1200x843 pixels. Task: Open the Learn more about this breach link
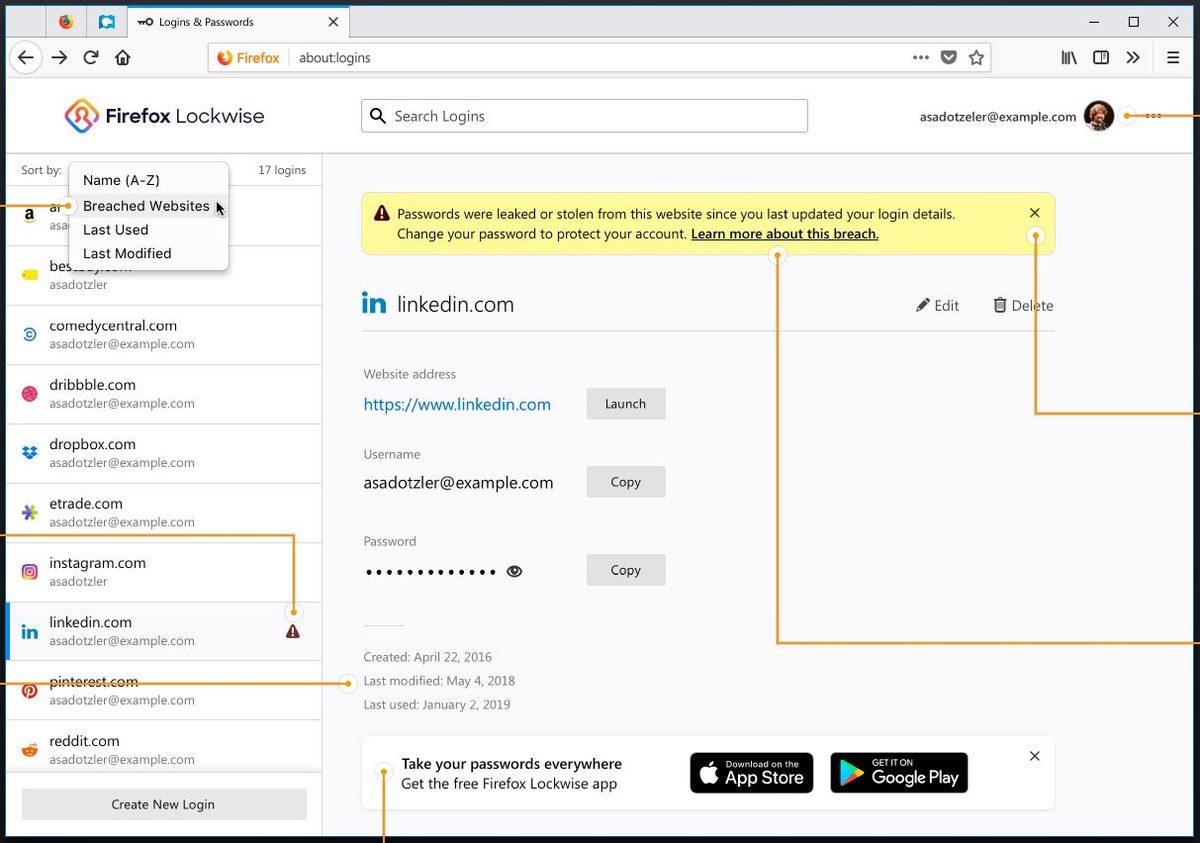(784, 233)
